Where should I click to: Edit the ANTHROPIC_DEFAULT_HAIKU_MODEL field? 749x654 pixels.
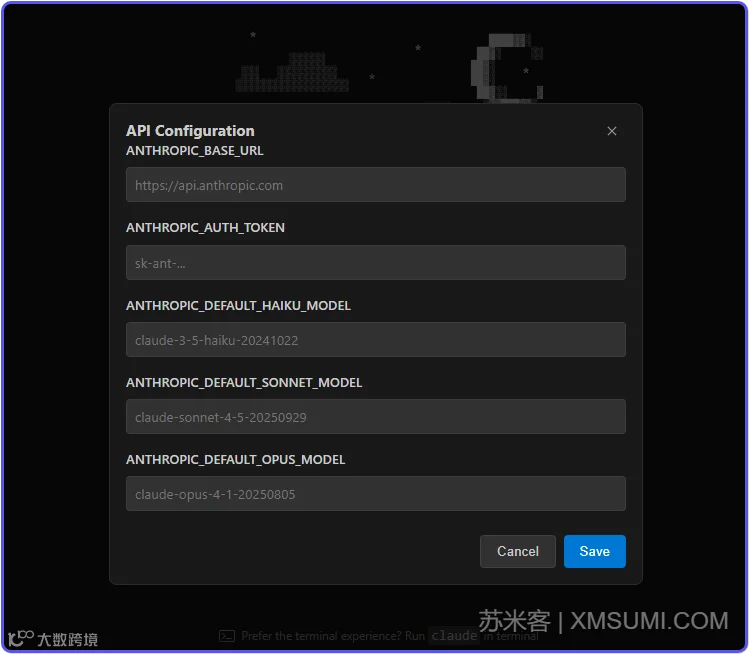click(x=375, y=340)
